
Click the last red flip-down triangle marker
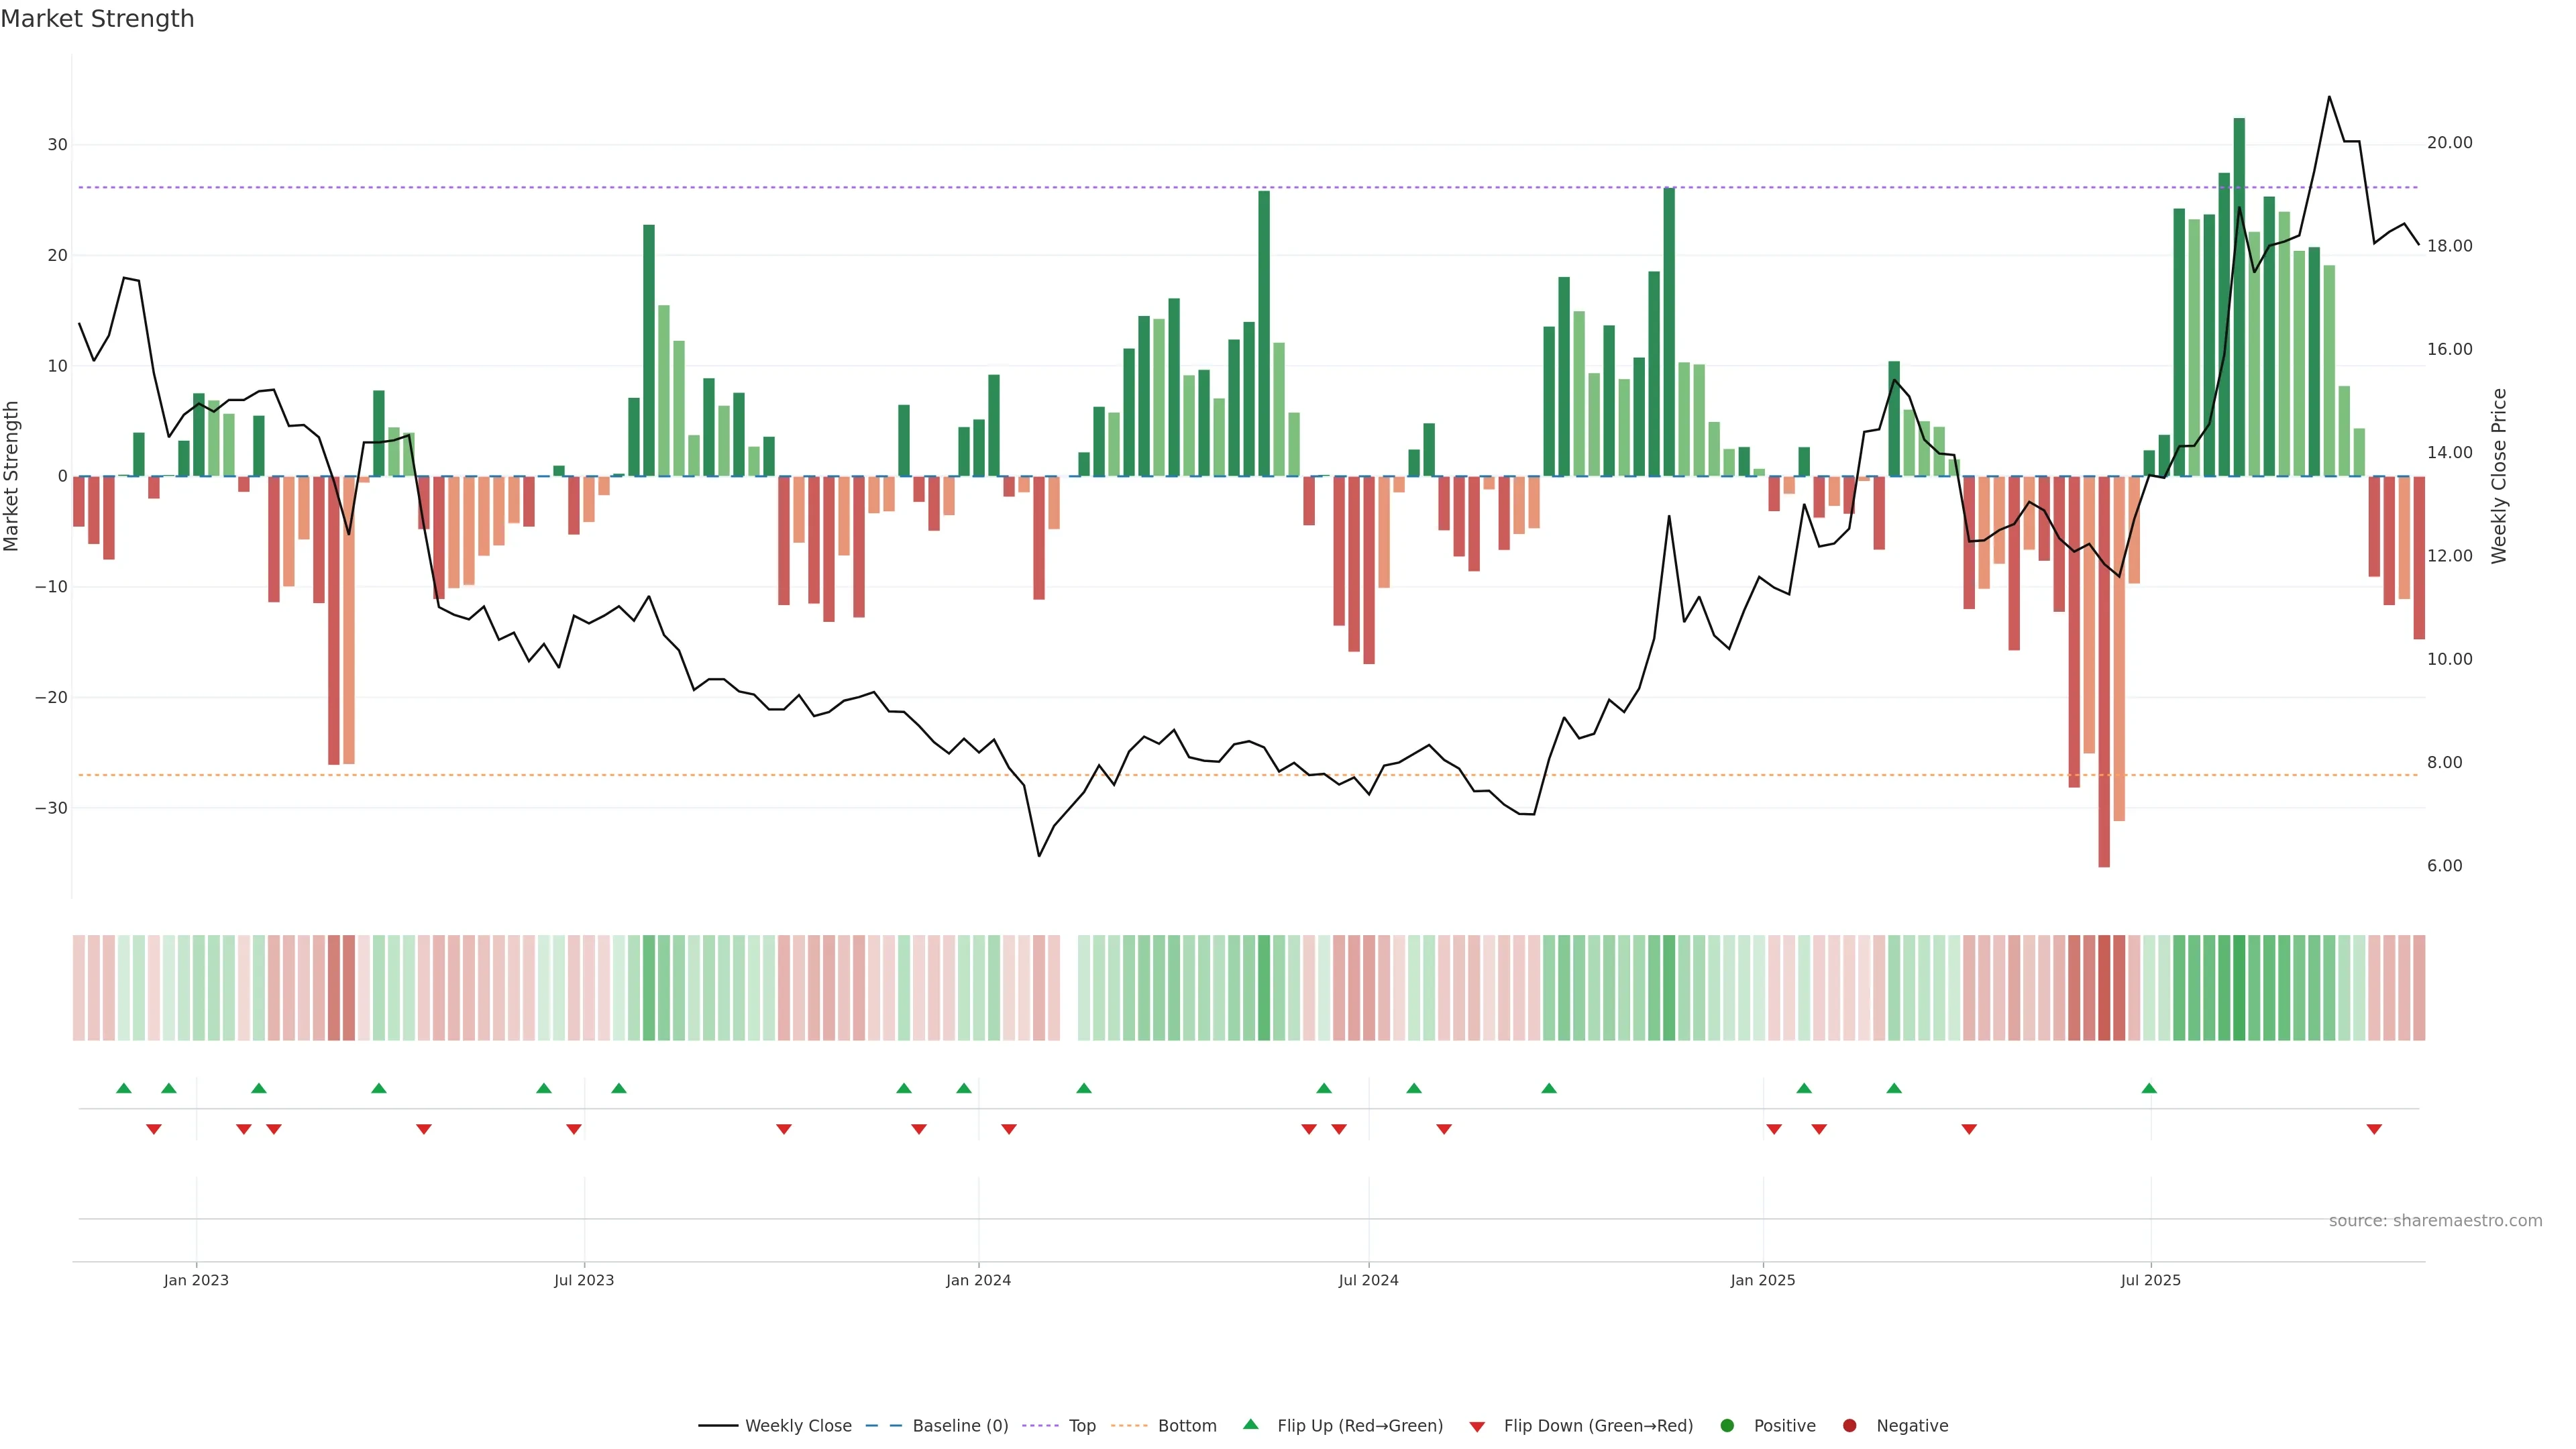click(x=2374, y=1129)
